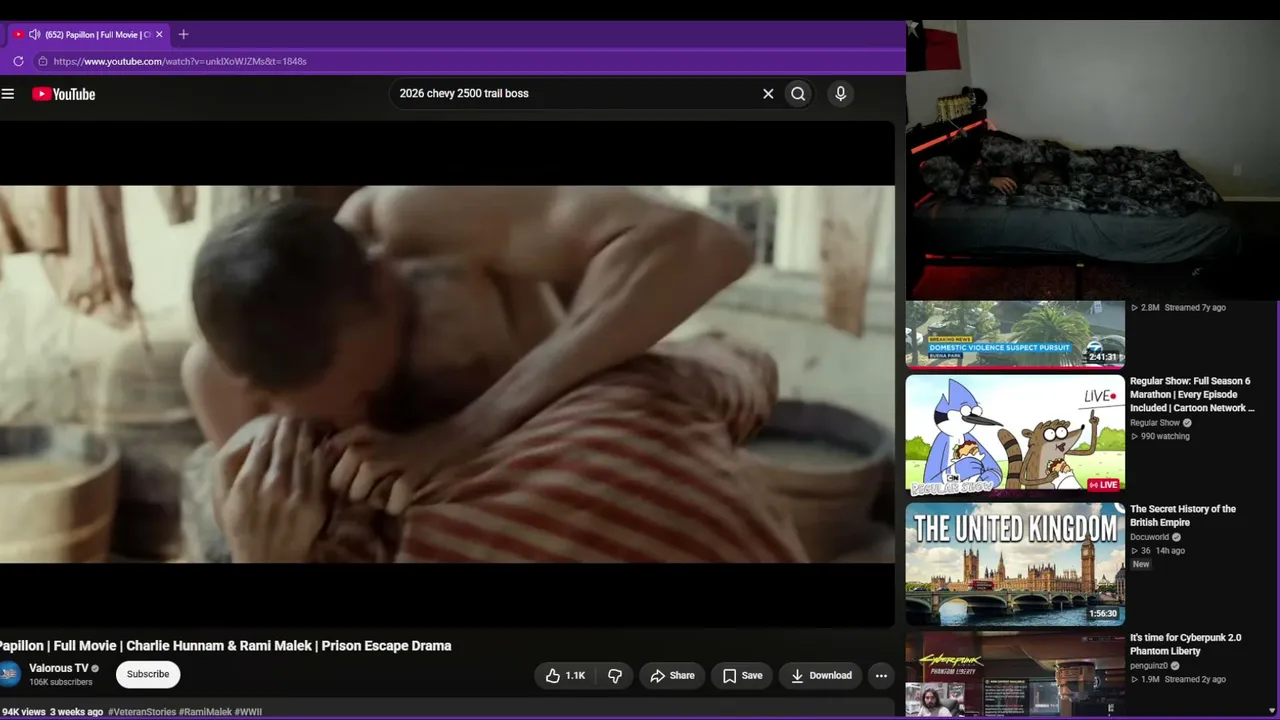Image resolution: width=1280 pixels, height=720 pixels.
Task: Focus the address bar URL
Action: [180, 61]
